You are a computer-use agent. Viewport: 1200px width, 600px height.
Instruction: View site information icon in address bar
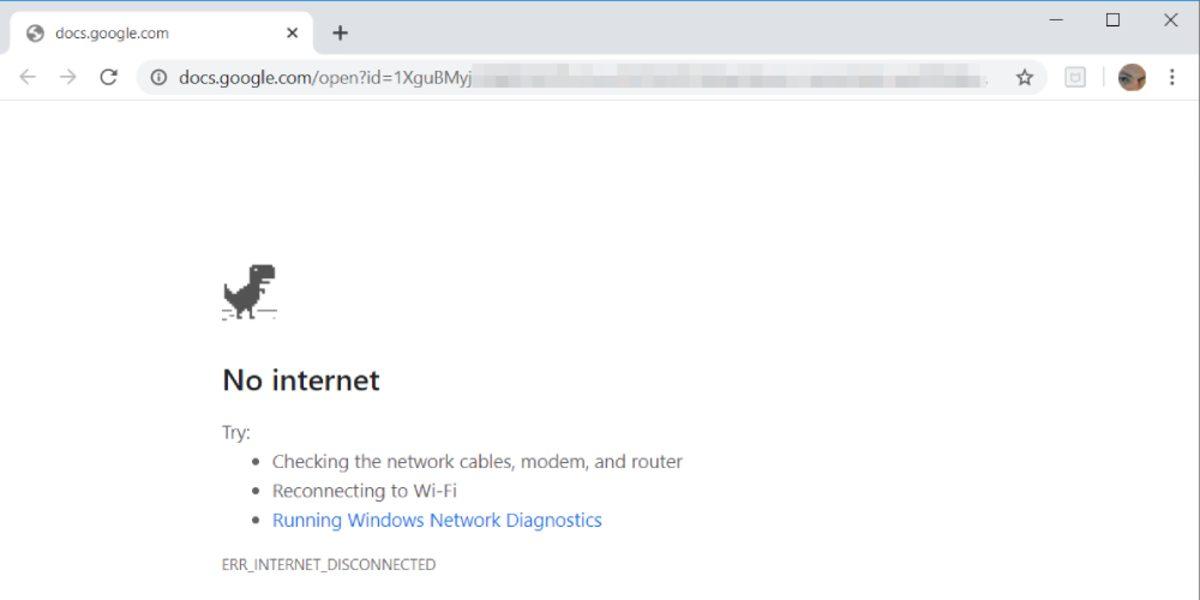158,77
